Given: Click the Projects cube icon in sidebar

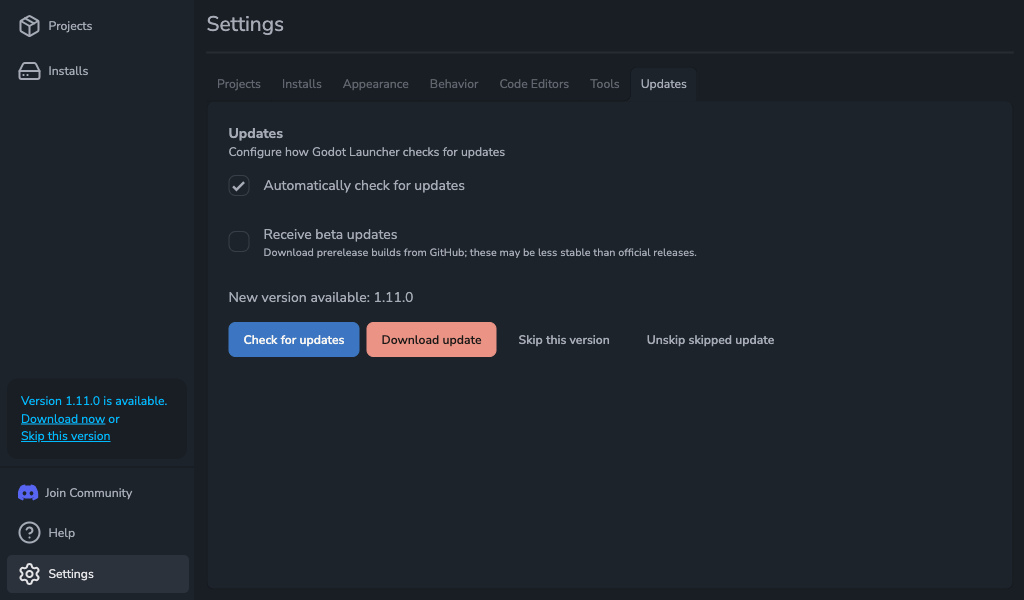Looking at the screenshot, I should pyautogui.click(x=29, y=26).
